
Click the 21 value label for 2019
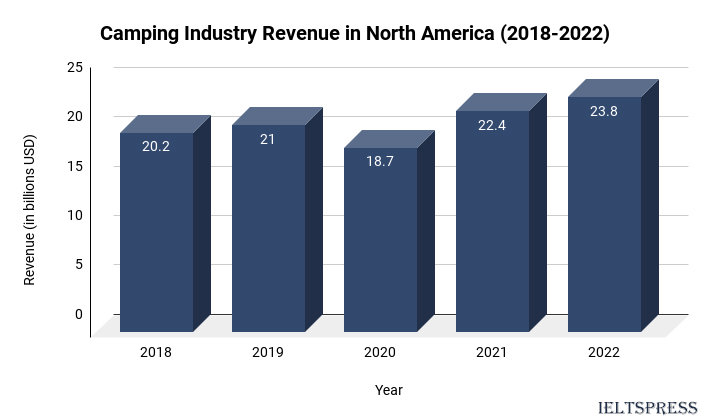268,139
